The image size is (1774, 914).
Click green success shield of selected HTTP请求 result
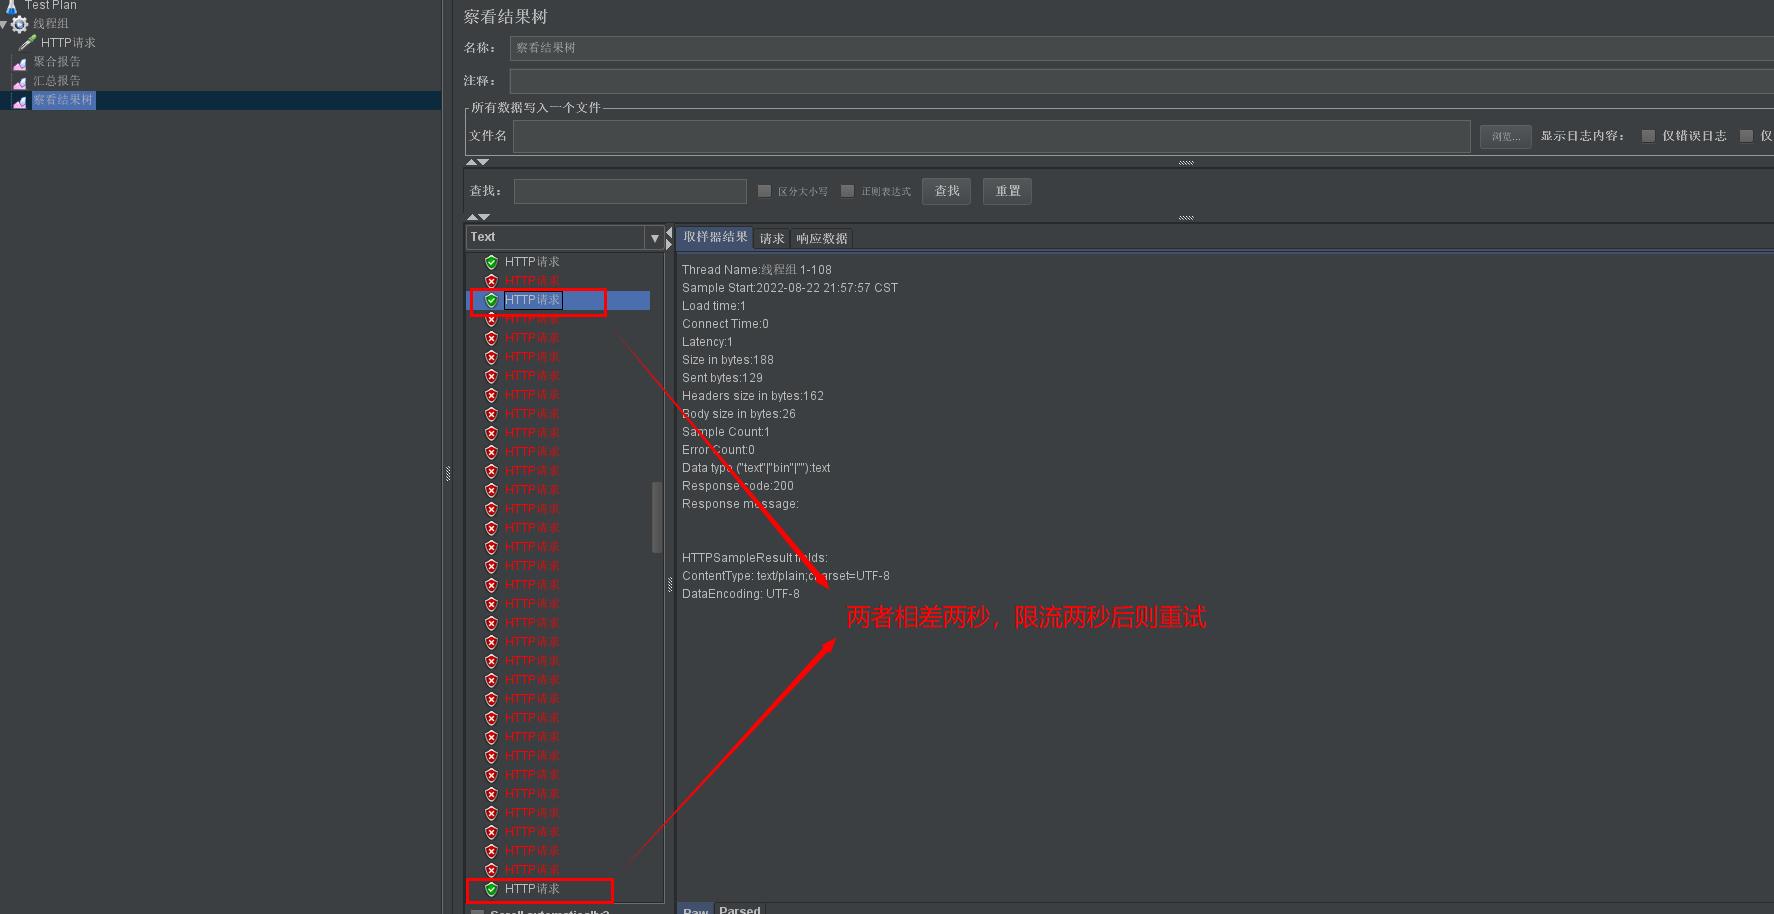pos(491,300)
